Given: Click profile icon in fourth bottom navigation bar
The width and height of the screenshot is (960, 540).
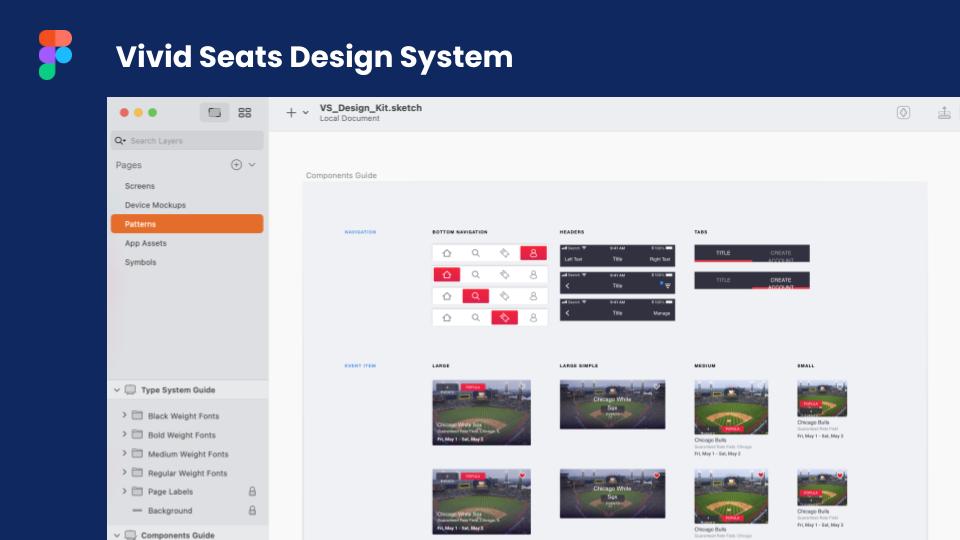Looking at the screenshot, I should (533, 318).
